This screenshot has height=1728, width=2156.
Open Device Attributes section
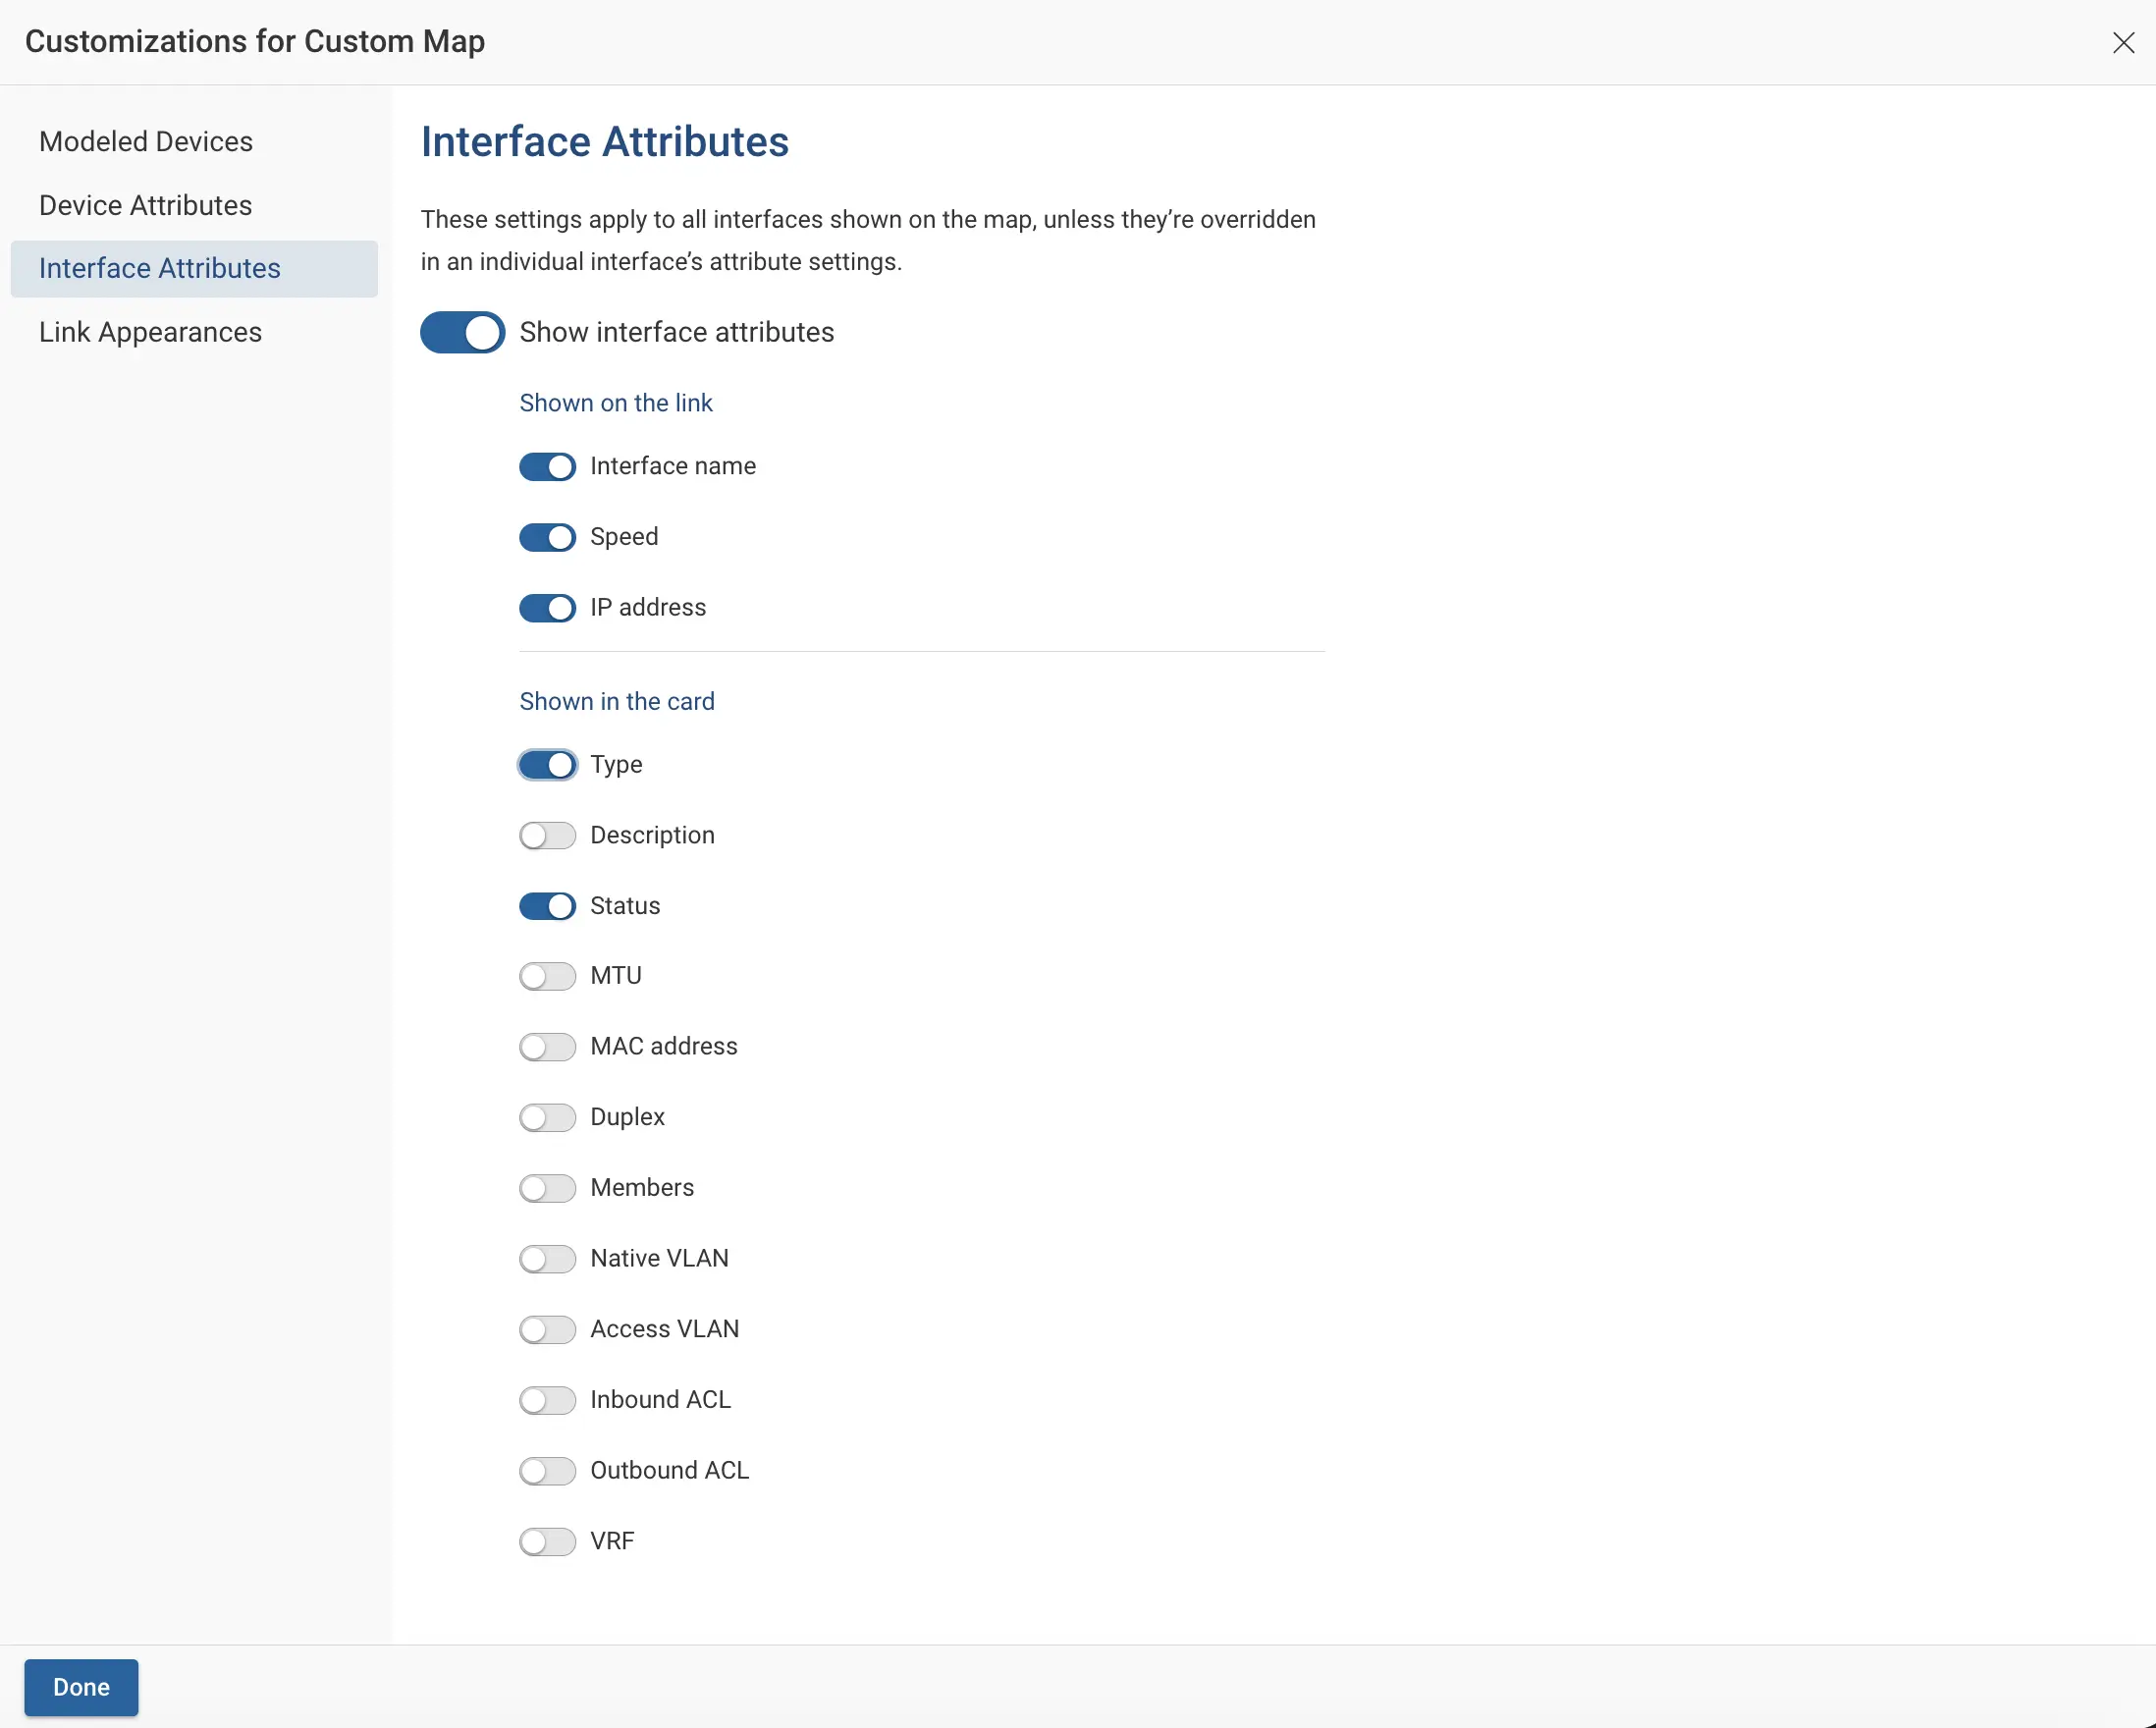(145, 205)
